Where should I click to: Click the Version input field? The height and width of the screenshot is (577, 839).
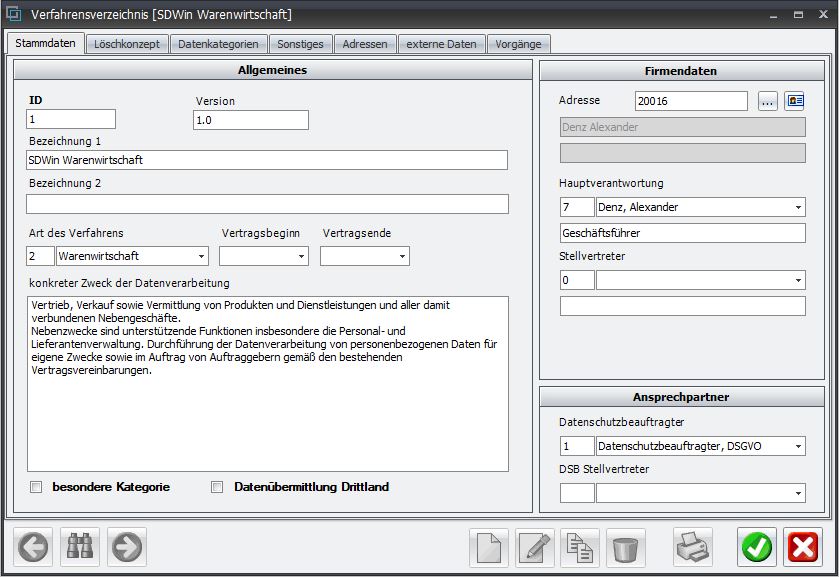point(250,120)
